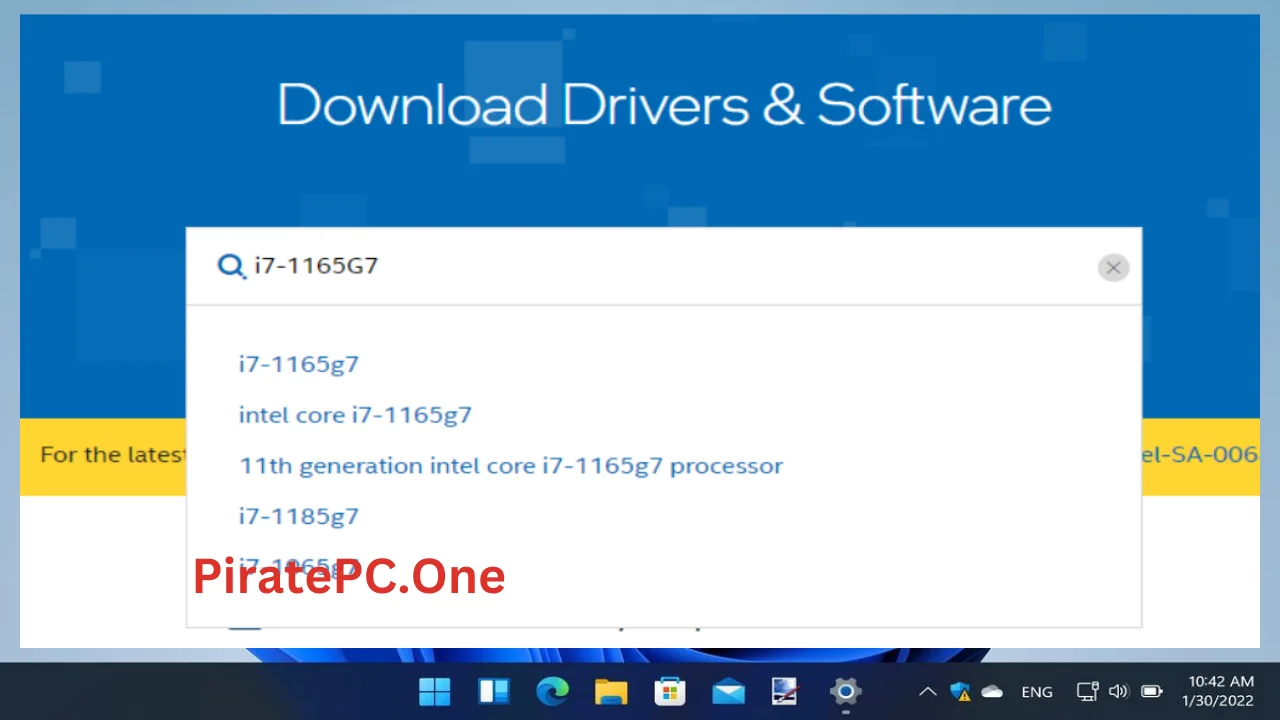Viewport: 1280px width, 720px height.
Task: Switch input language via ENG indicator
Action: point(1037,692)
